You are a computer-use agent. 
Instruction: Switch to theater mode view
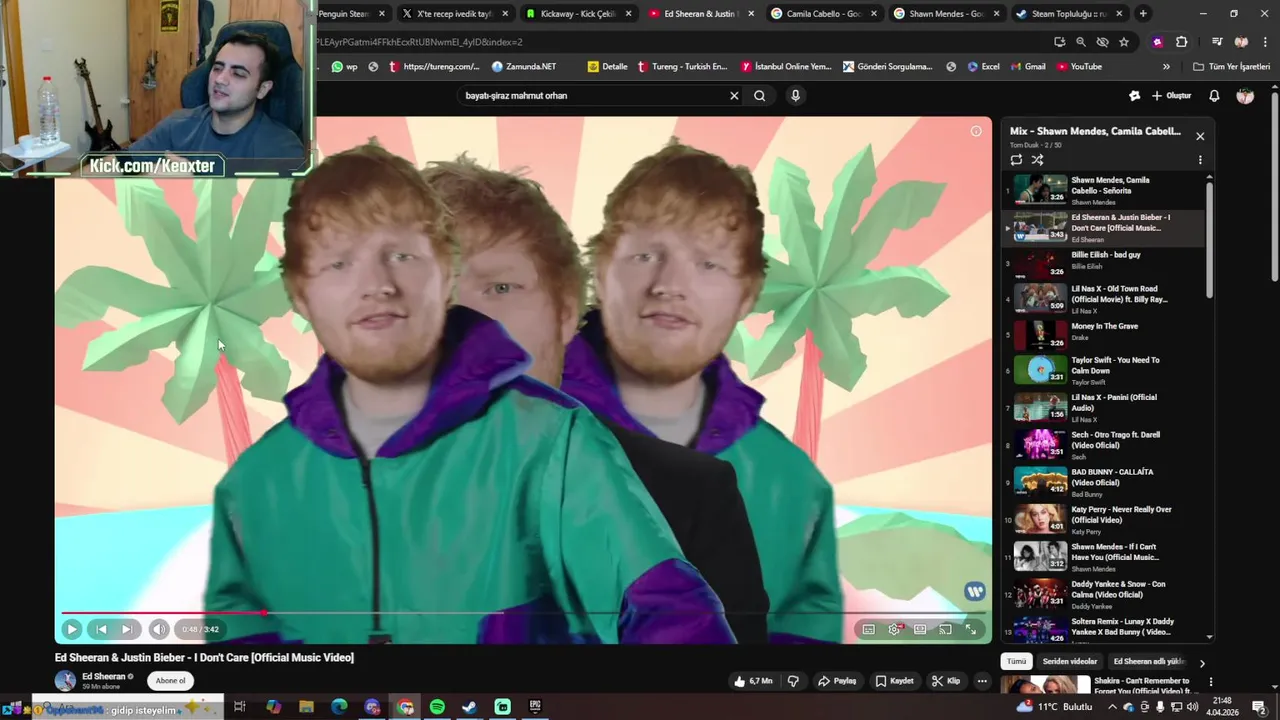920,629
